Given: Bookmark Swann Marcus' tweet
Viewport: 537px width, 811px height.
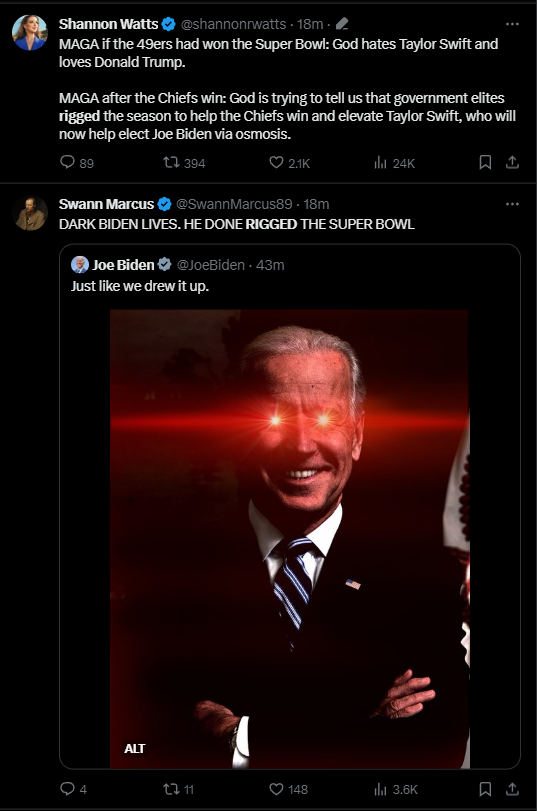Looking at the screenshot, I should [x=485, y=789].
